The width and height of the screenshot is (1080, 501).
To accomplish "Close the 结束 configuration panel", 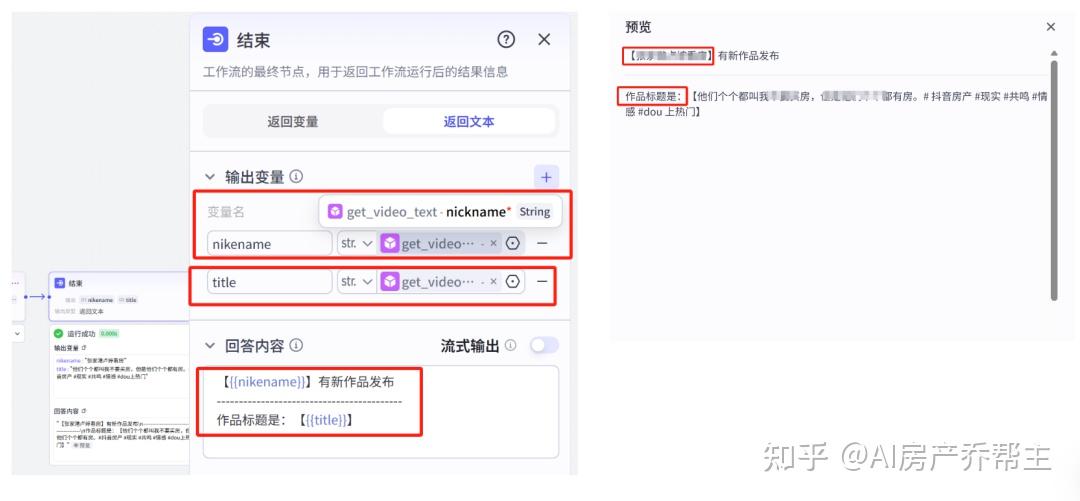I will click(544, 40).
